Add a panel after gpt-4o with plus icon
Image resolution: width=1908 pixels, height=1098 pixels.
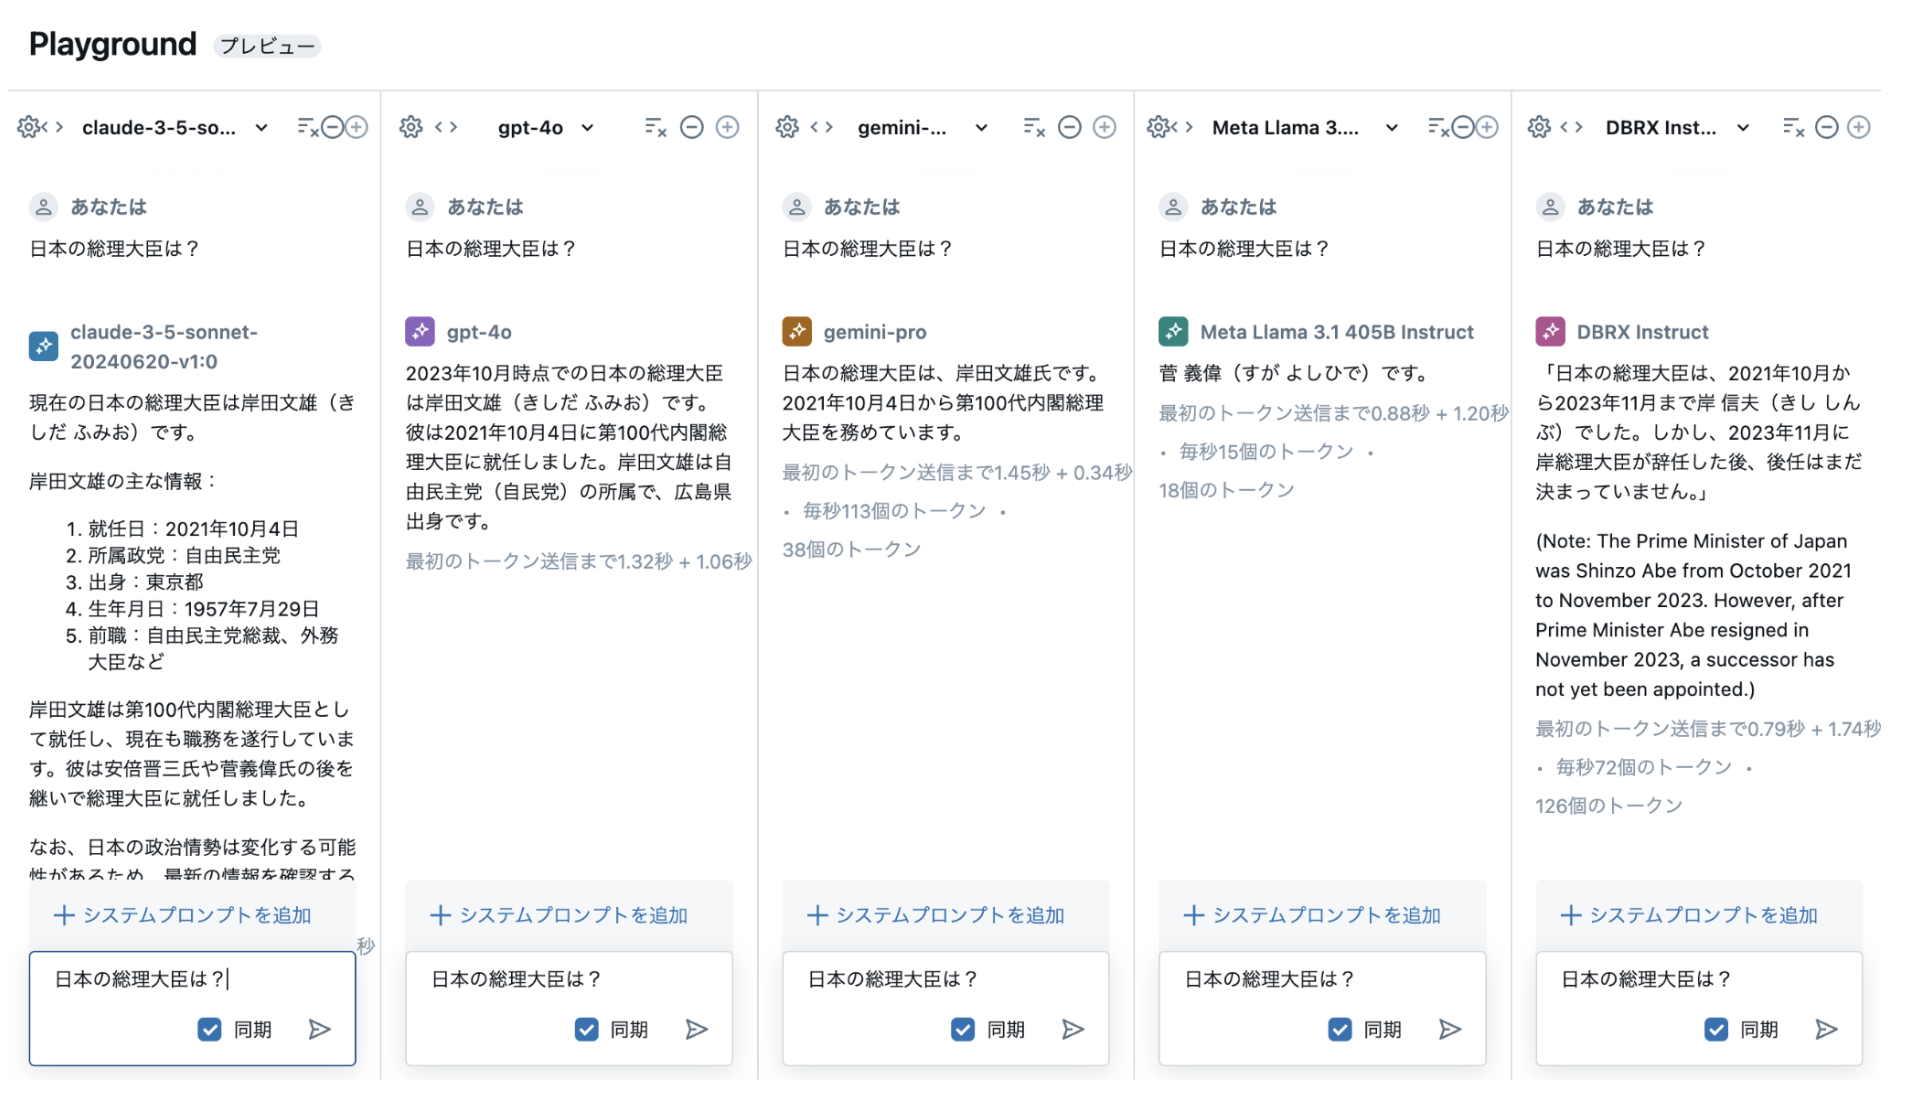pyautogui.click(x=728, y=127)
